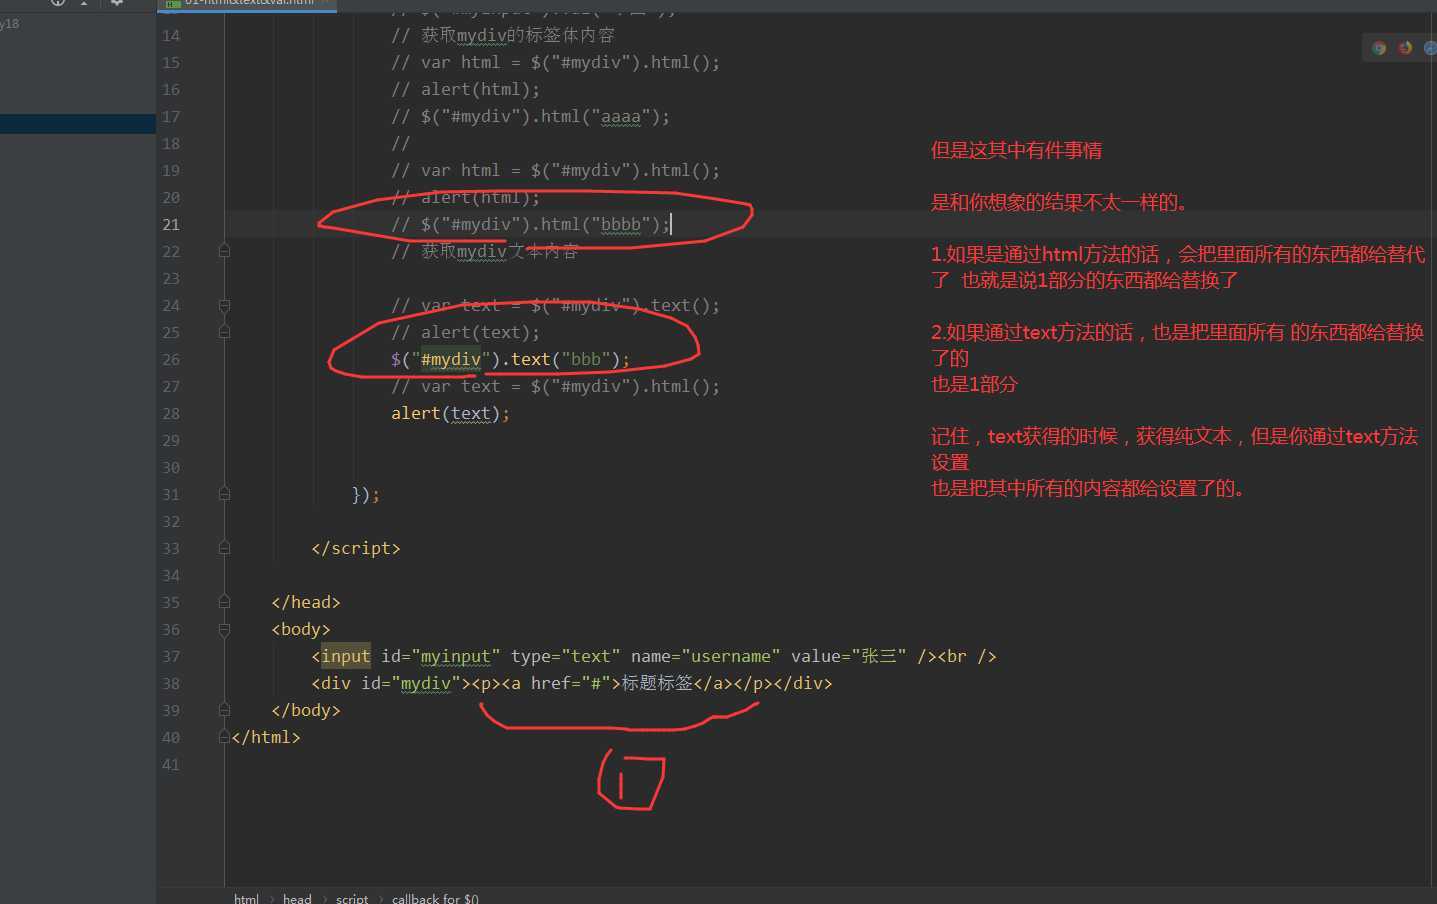Click commented var text line 27
The width and height of the screenshot is (1437, 904).
(555, 386)
